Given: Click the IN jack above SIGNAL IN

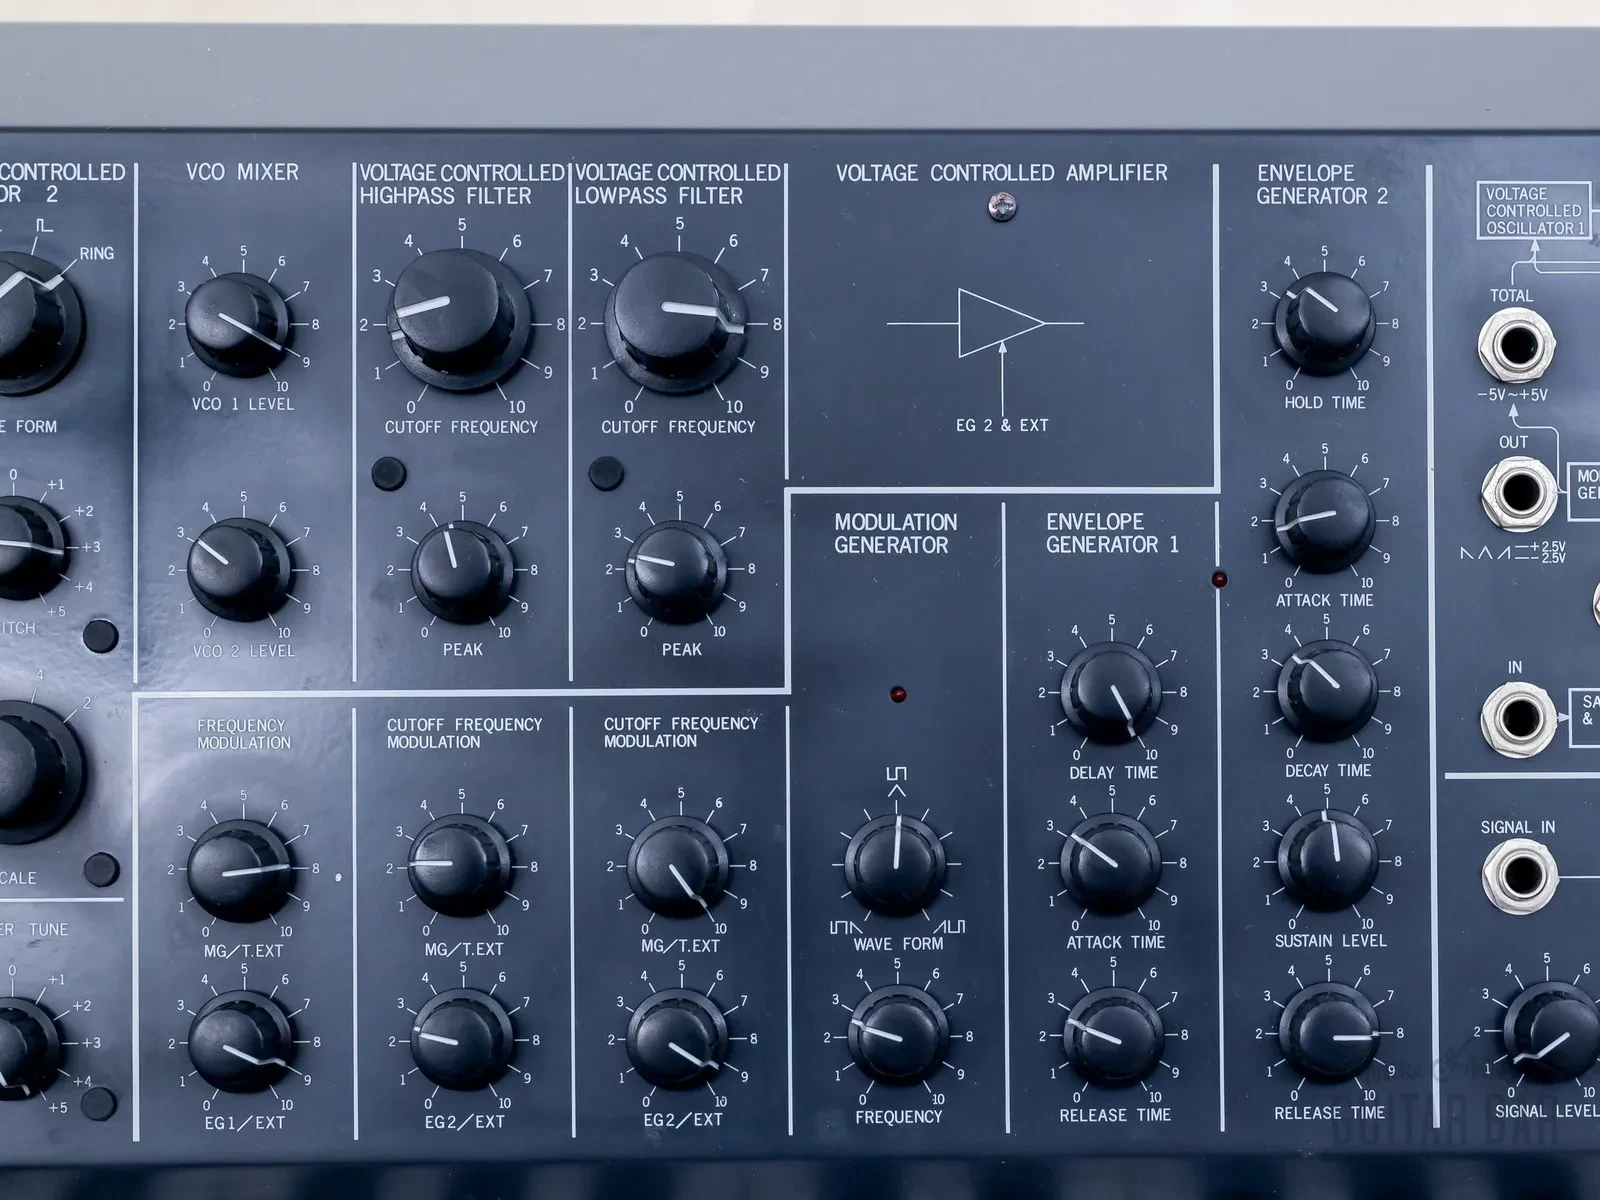Looking at the screenshot, I should (1517, 716).
